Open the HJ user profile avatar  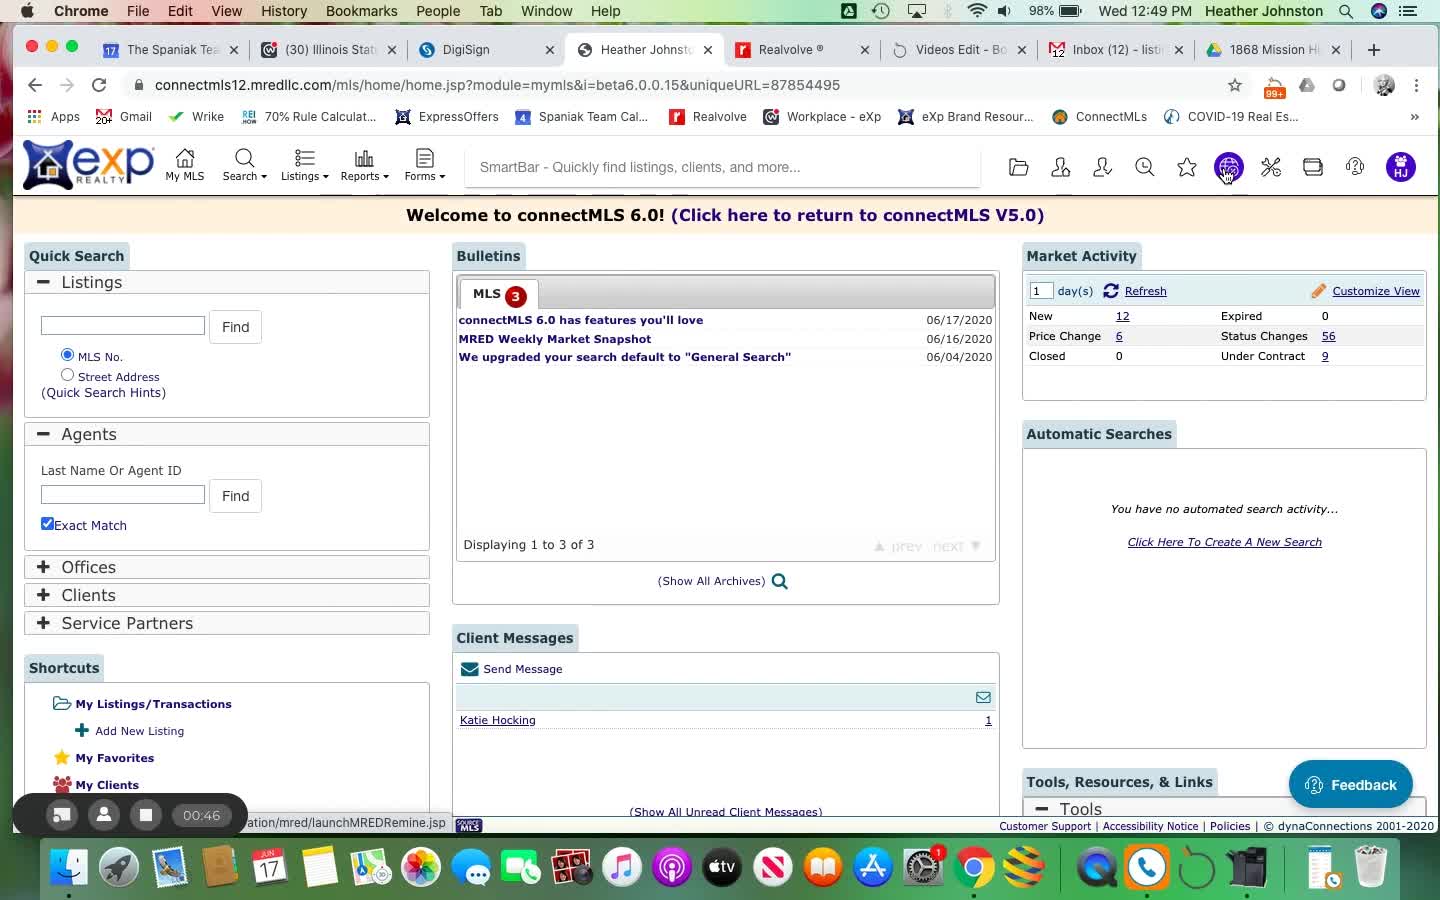coord(1400,167)
